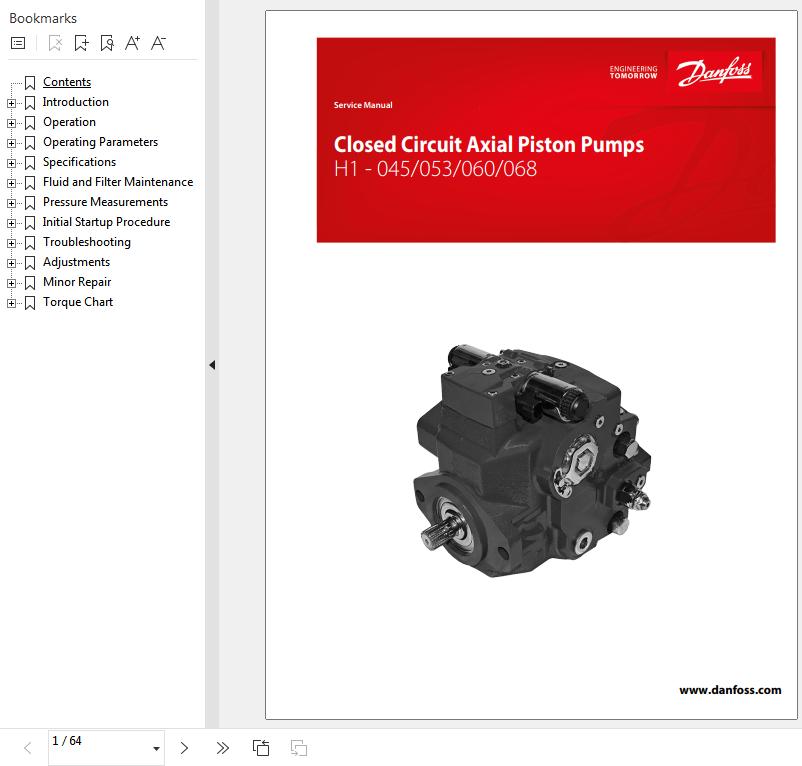Screen dimensions: 802x766
Task: Click the bookmark icon next to Contents
Action: [30, 83]
